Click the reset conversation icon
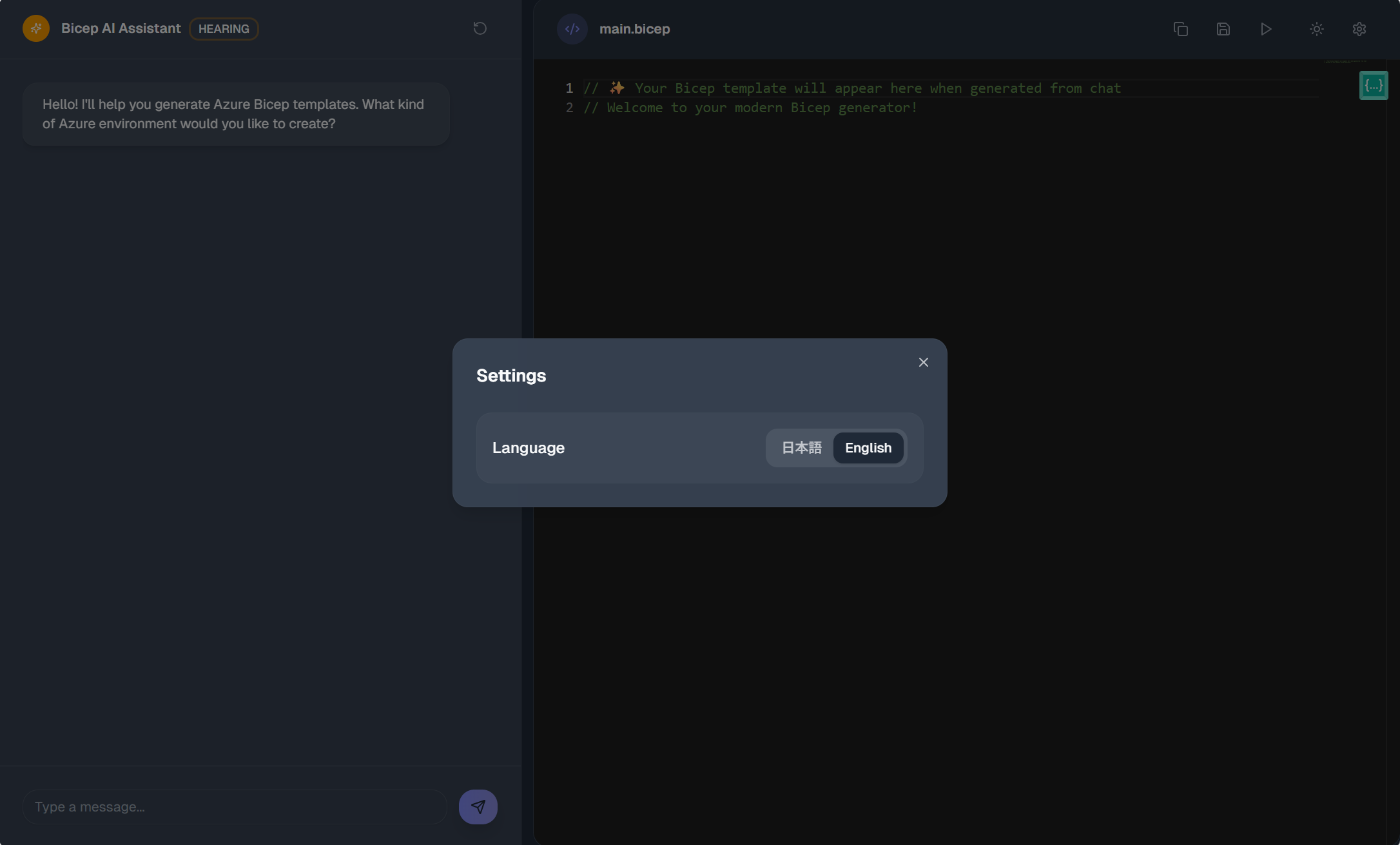 tap(480, 29)
